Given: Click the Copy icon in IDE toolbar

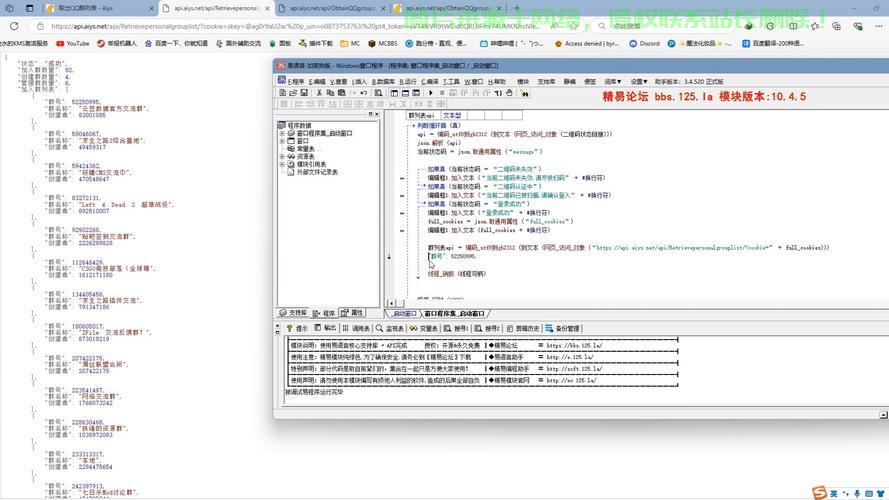Looking at the screenshot, I should click(330, 93).
